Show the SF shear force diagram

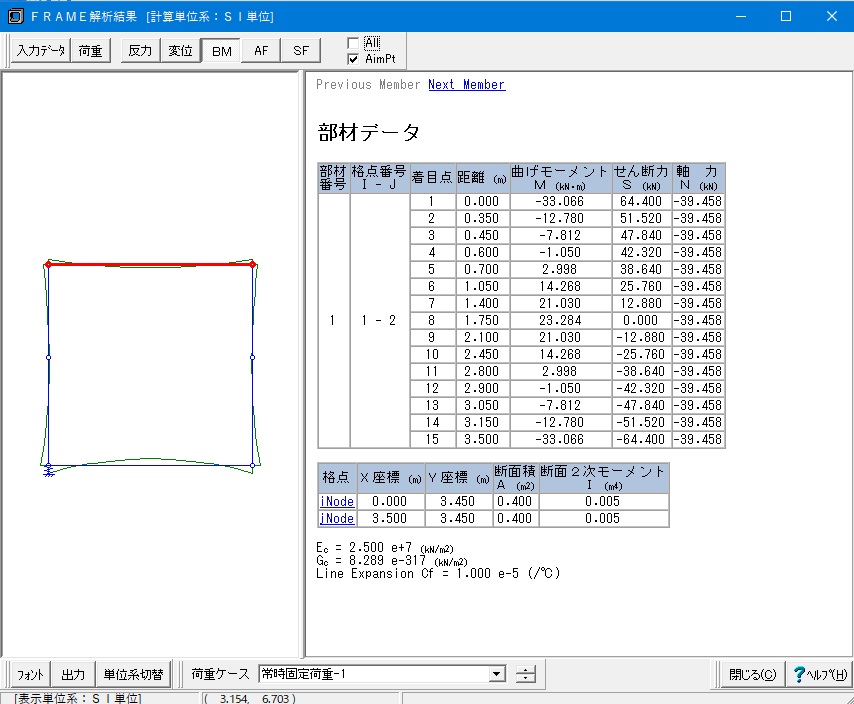(x=300, y=51)
